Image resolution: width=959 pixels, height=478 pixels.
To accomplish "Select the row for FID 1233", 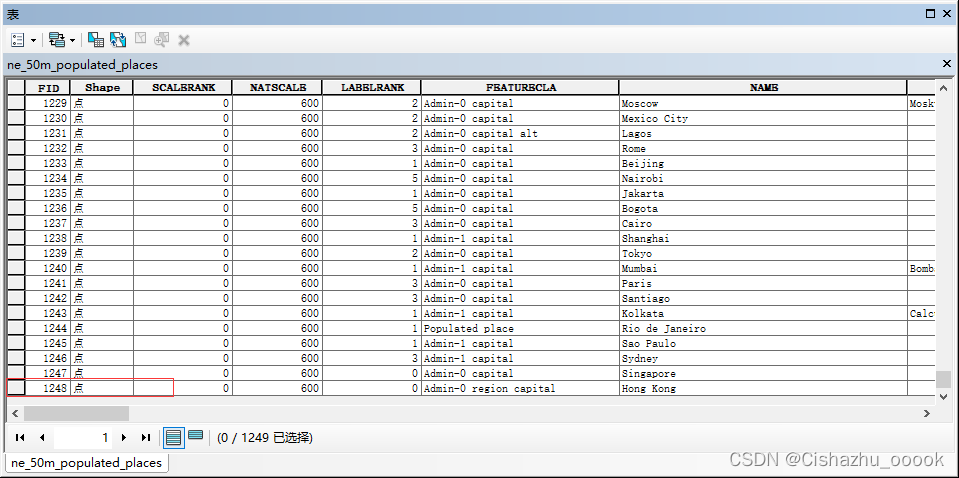I will [16, 163].
